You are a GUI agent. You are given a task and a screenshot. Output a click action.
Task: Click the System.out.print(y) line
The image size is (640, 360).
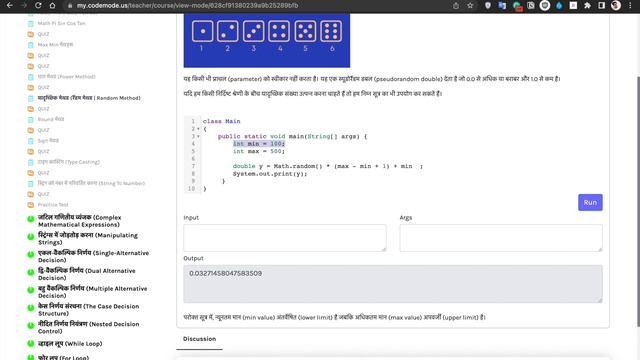[270, 173]
